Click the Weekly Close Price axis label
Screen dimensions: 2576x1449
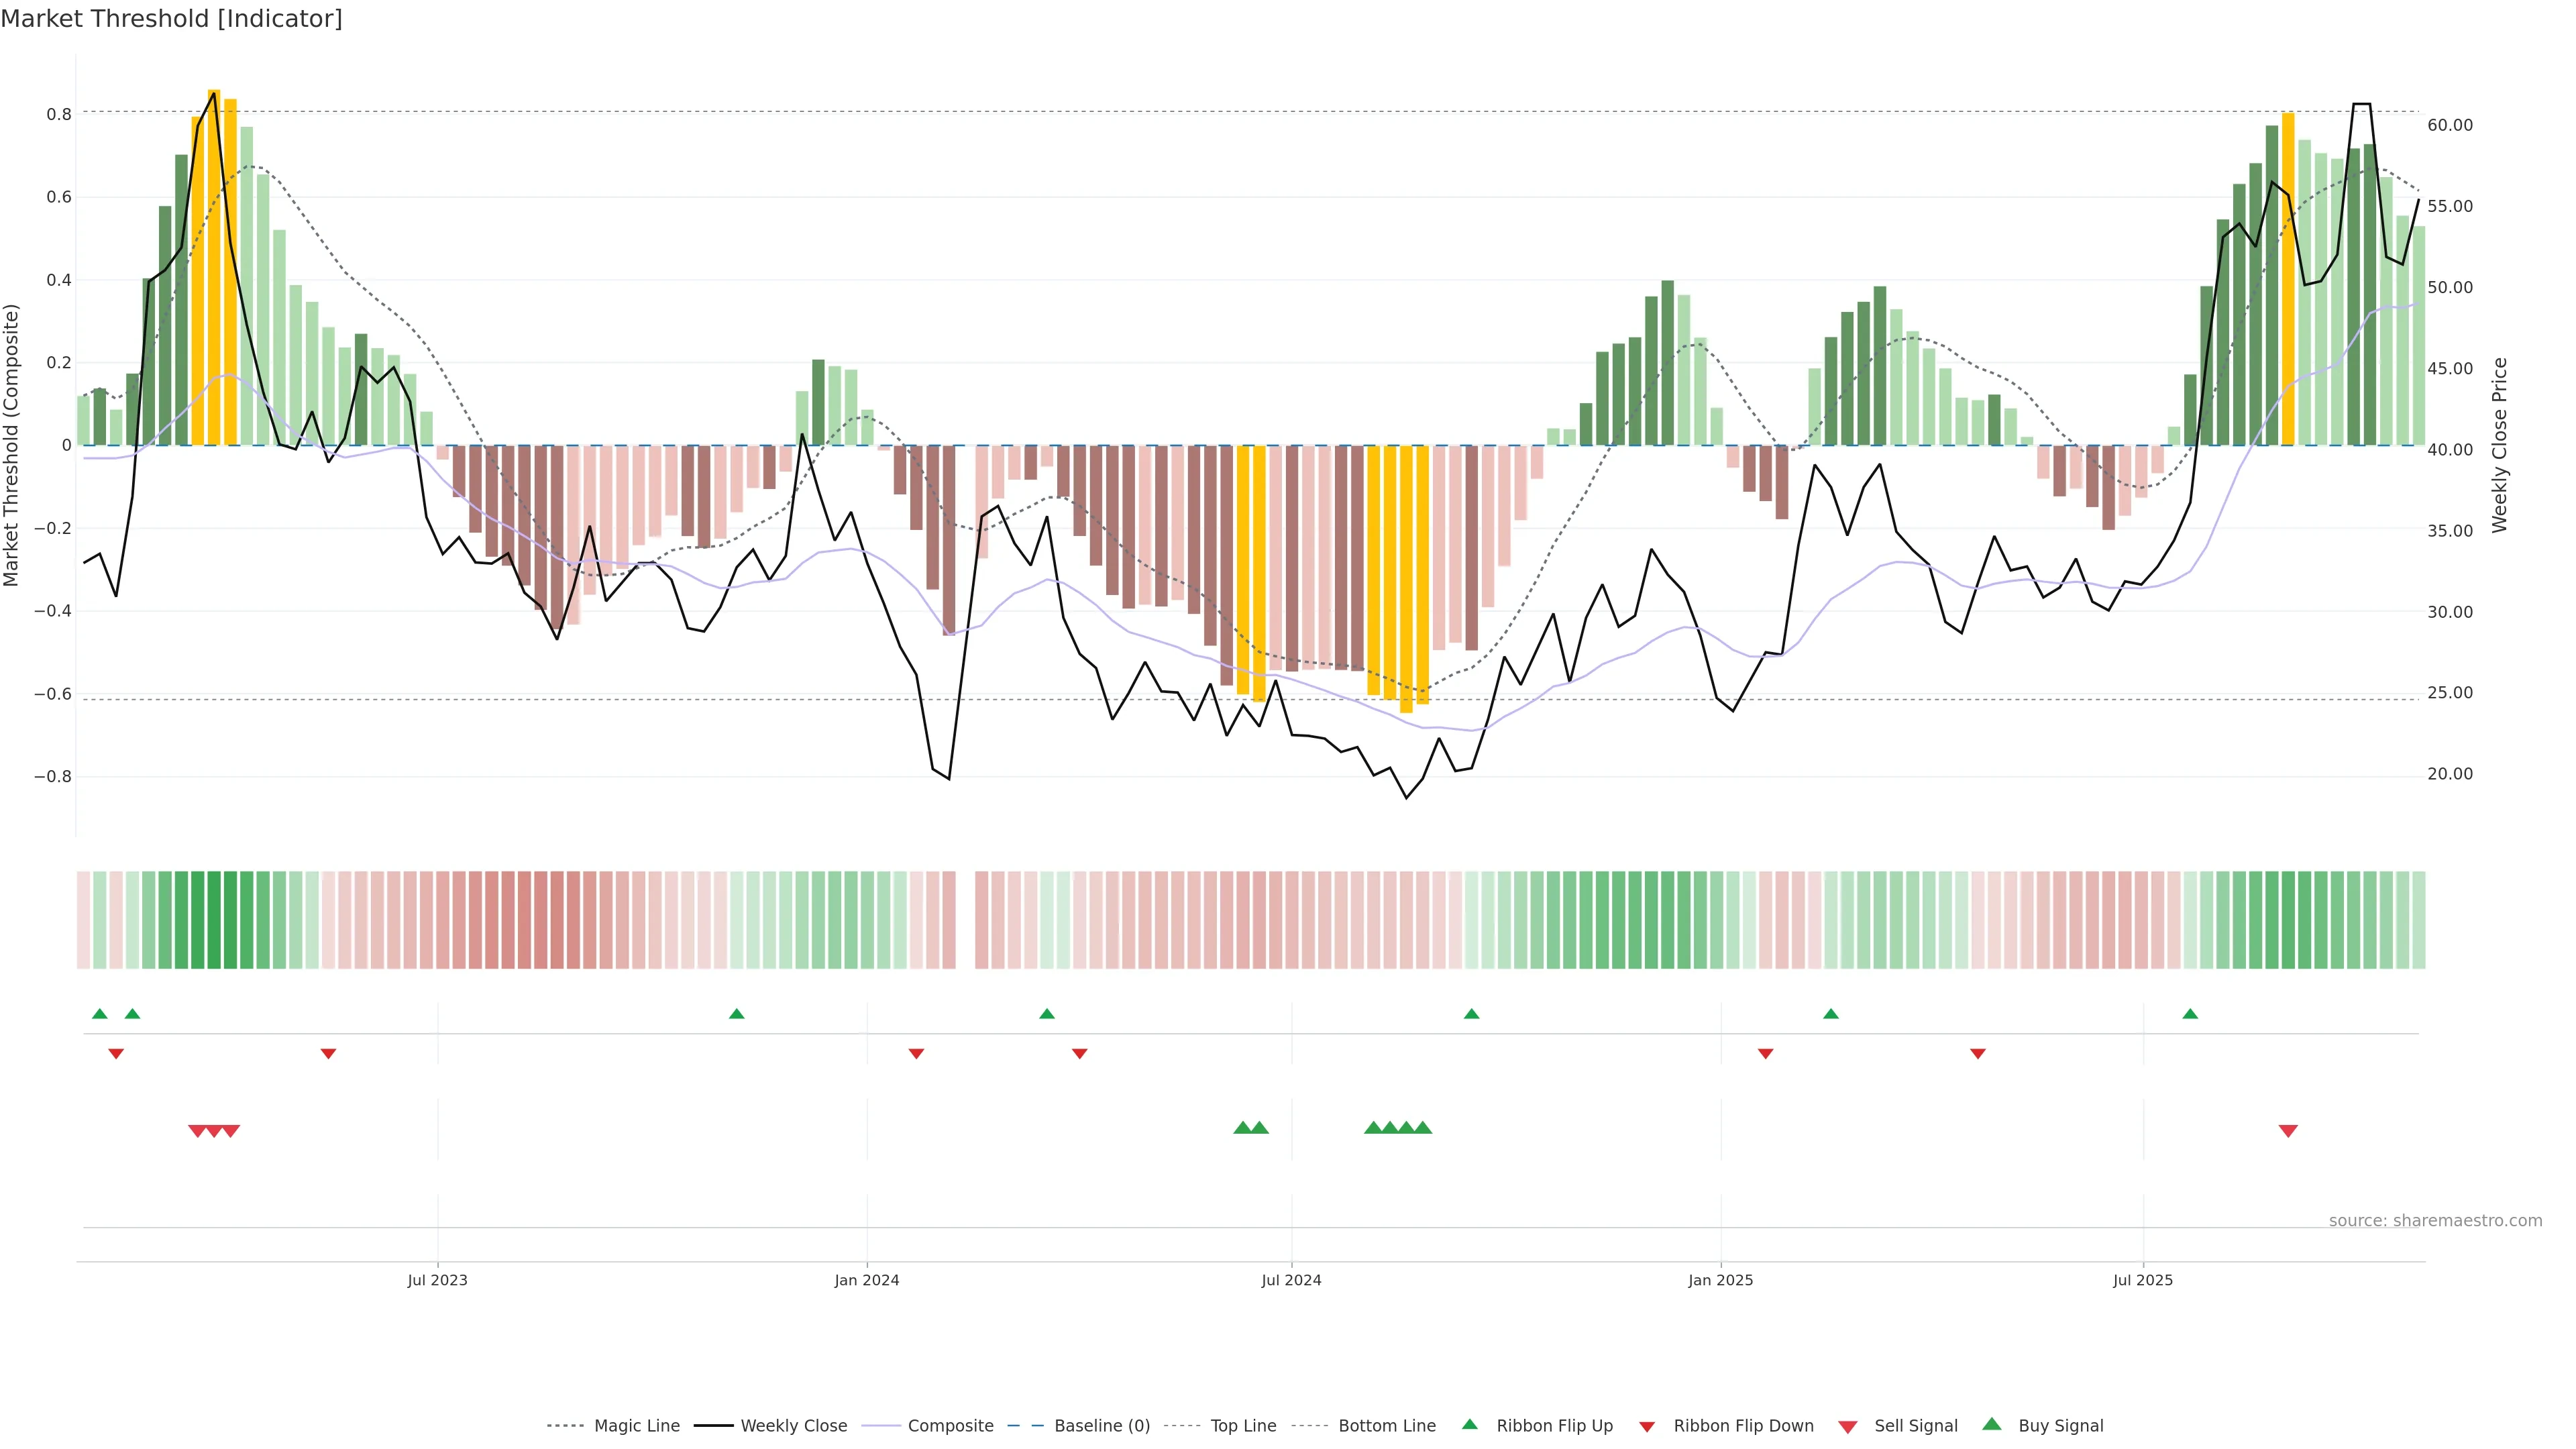pos(2499,445)
